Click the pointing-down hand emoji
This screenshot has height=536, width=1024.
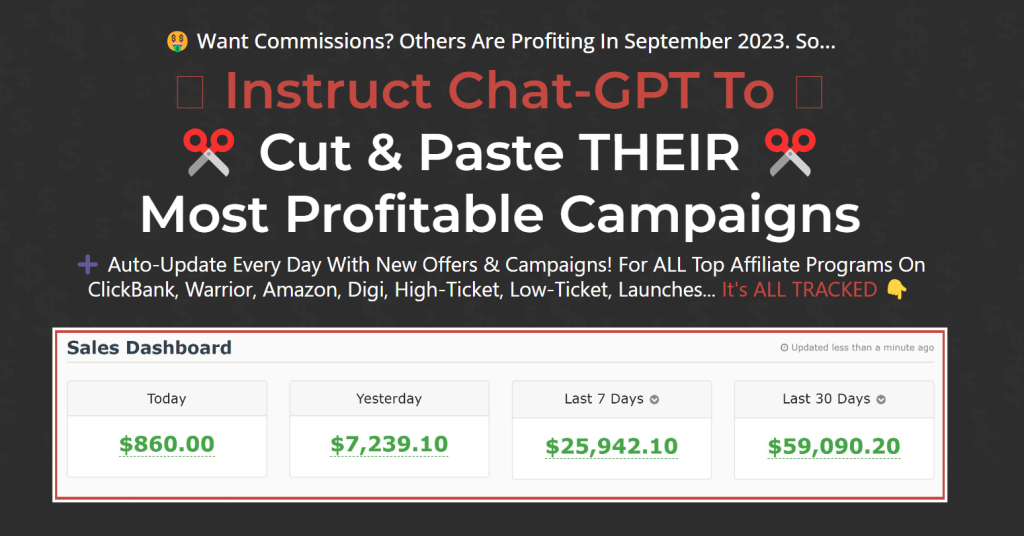click(x=897, y=289)
